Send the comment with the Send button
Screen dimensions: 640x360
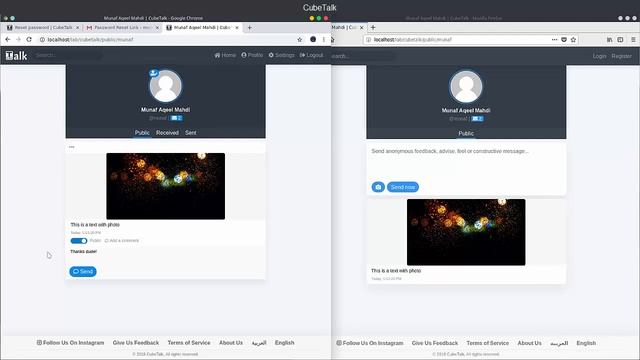[83, 271]
